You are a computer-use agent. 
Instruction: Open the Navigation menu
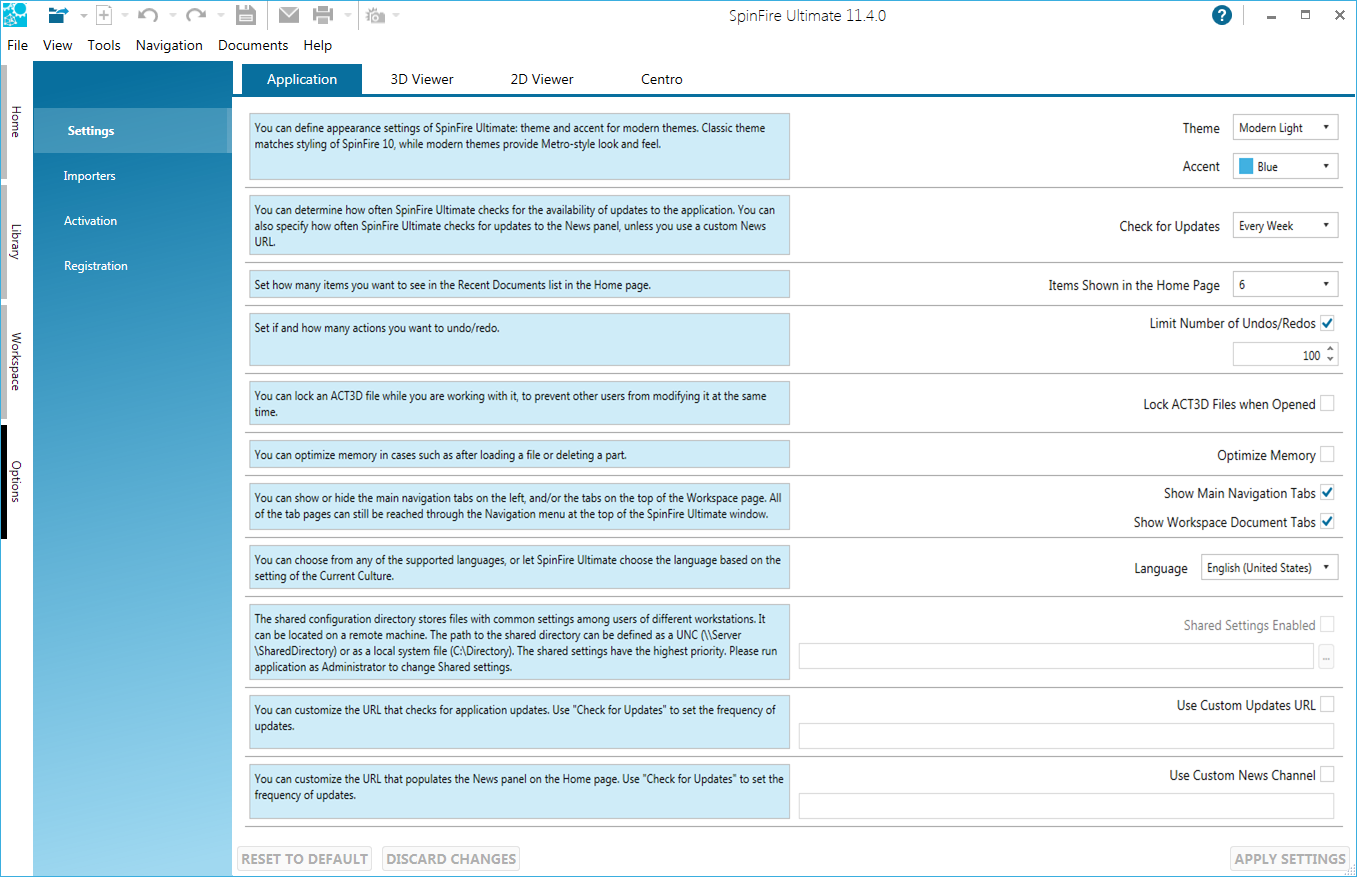pyautogui.click(x=169, y=45)
